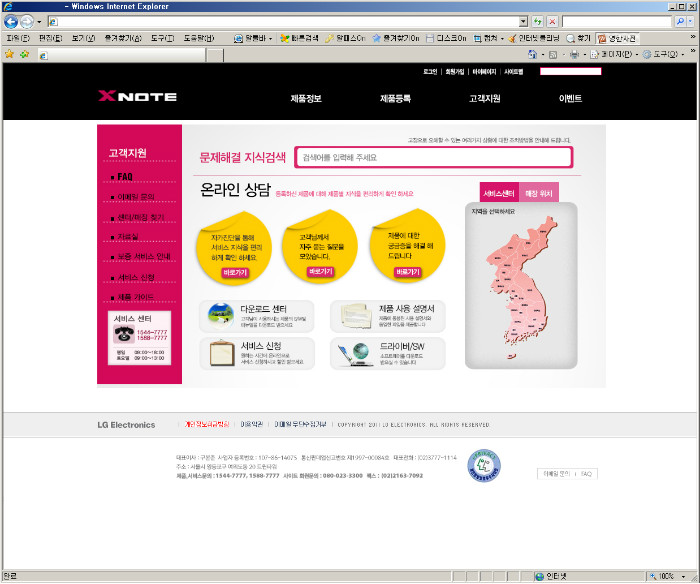Screen dimensions: 700x584
Task: Open the 제품정보 navigation menu
Action: click(x=306, y=98)
